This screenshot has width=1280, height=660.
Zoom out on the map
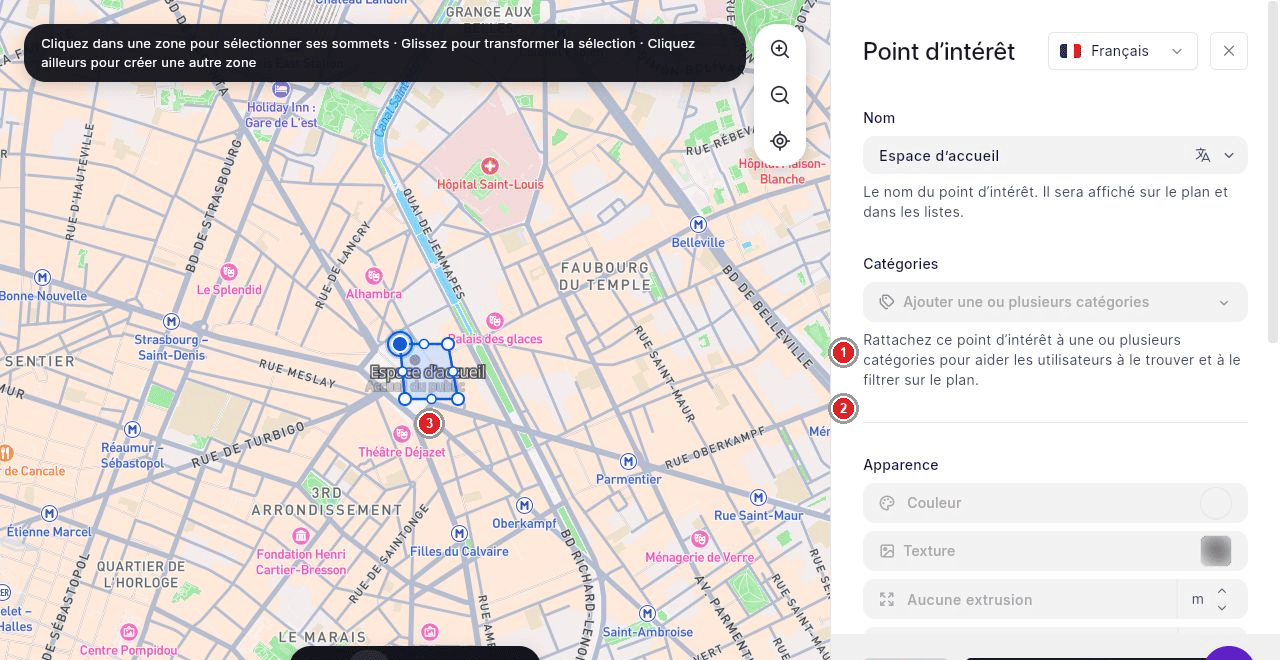pyautogui.click(x=780, y=95)
